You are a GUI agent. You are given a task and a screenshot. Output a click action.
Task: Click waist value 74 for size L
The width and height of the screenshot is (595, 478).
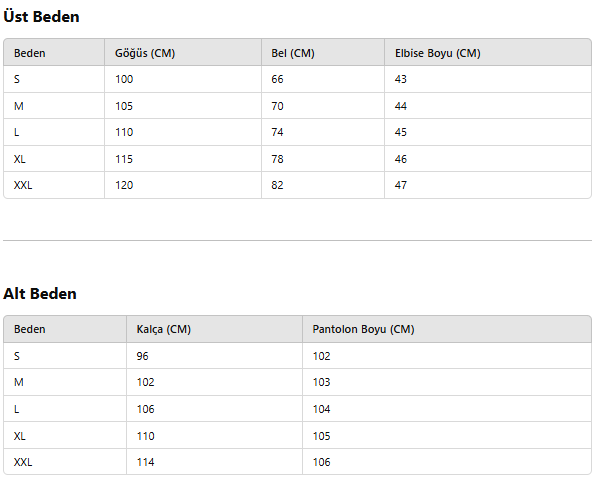pos(277,132)
